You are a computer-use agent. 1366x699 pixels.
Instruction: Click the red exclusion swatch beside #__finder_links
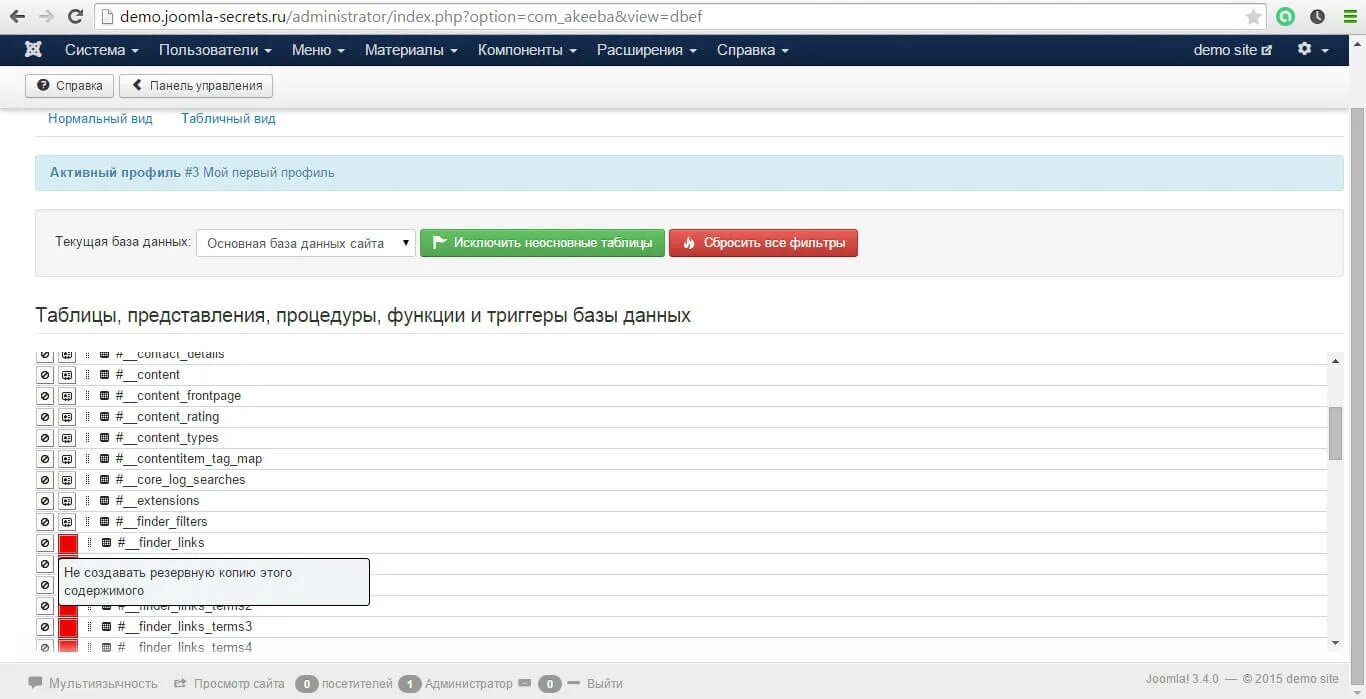[x=66, y=542]
